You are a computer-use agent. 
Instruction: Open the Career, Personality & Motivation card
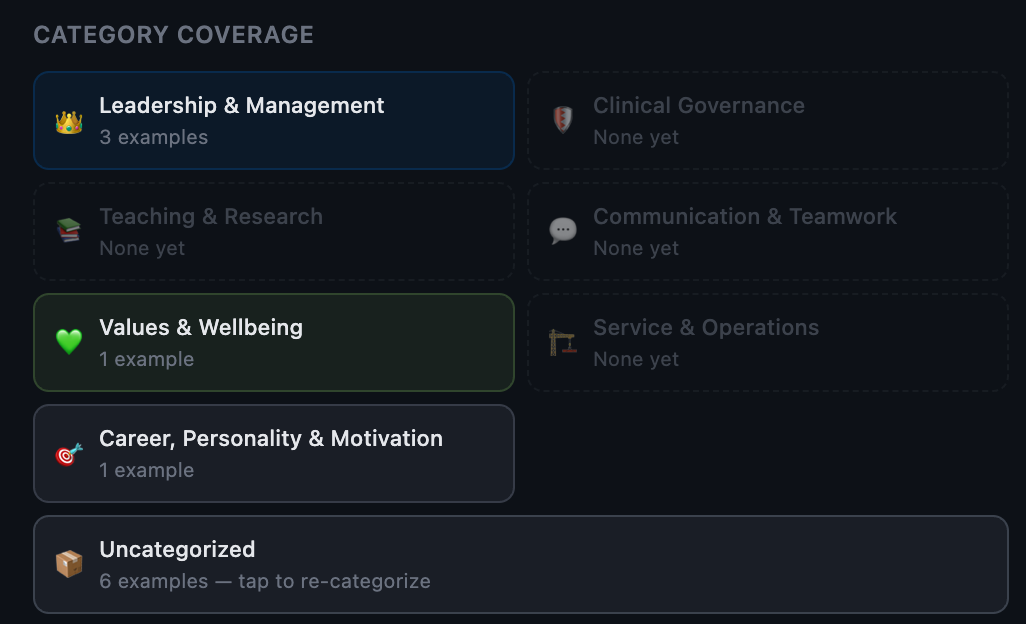(274, 452)
